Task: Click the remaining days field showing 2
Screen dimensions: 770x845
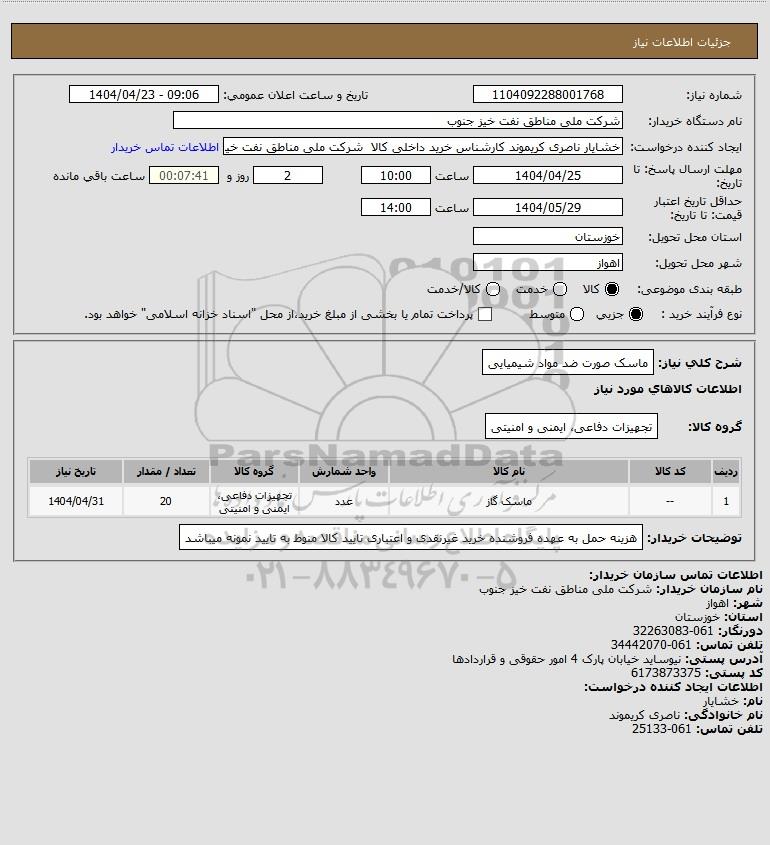Action: [x=288, y=176]
